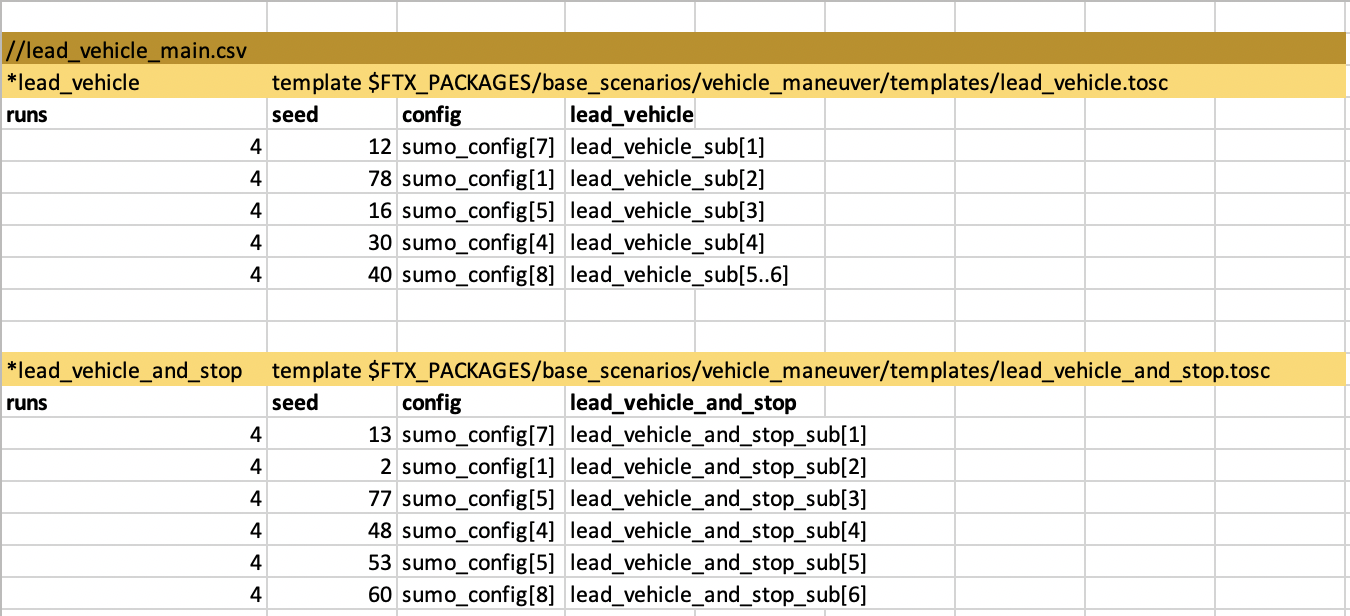Select the bold lead_vehicle column header cell
Screen dimensions: 1350x616
click(x=631, y=114)
